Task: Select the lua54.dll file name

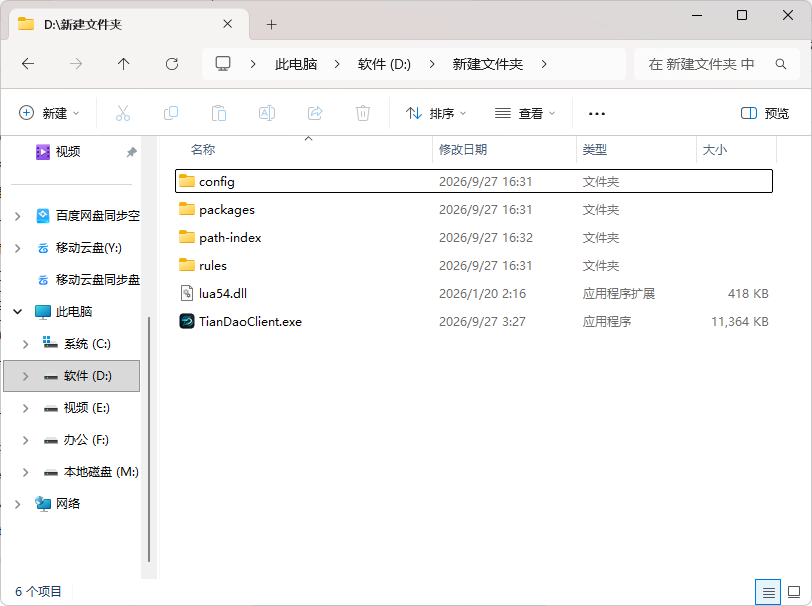Action: (x=223, y=294)
